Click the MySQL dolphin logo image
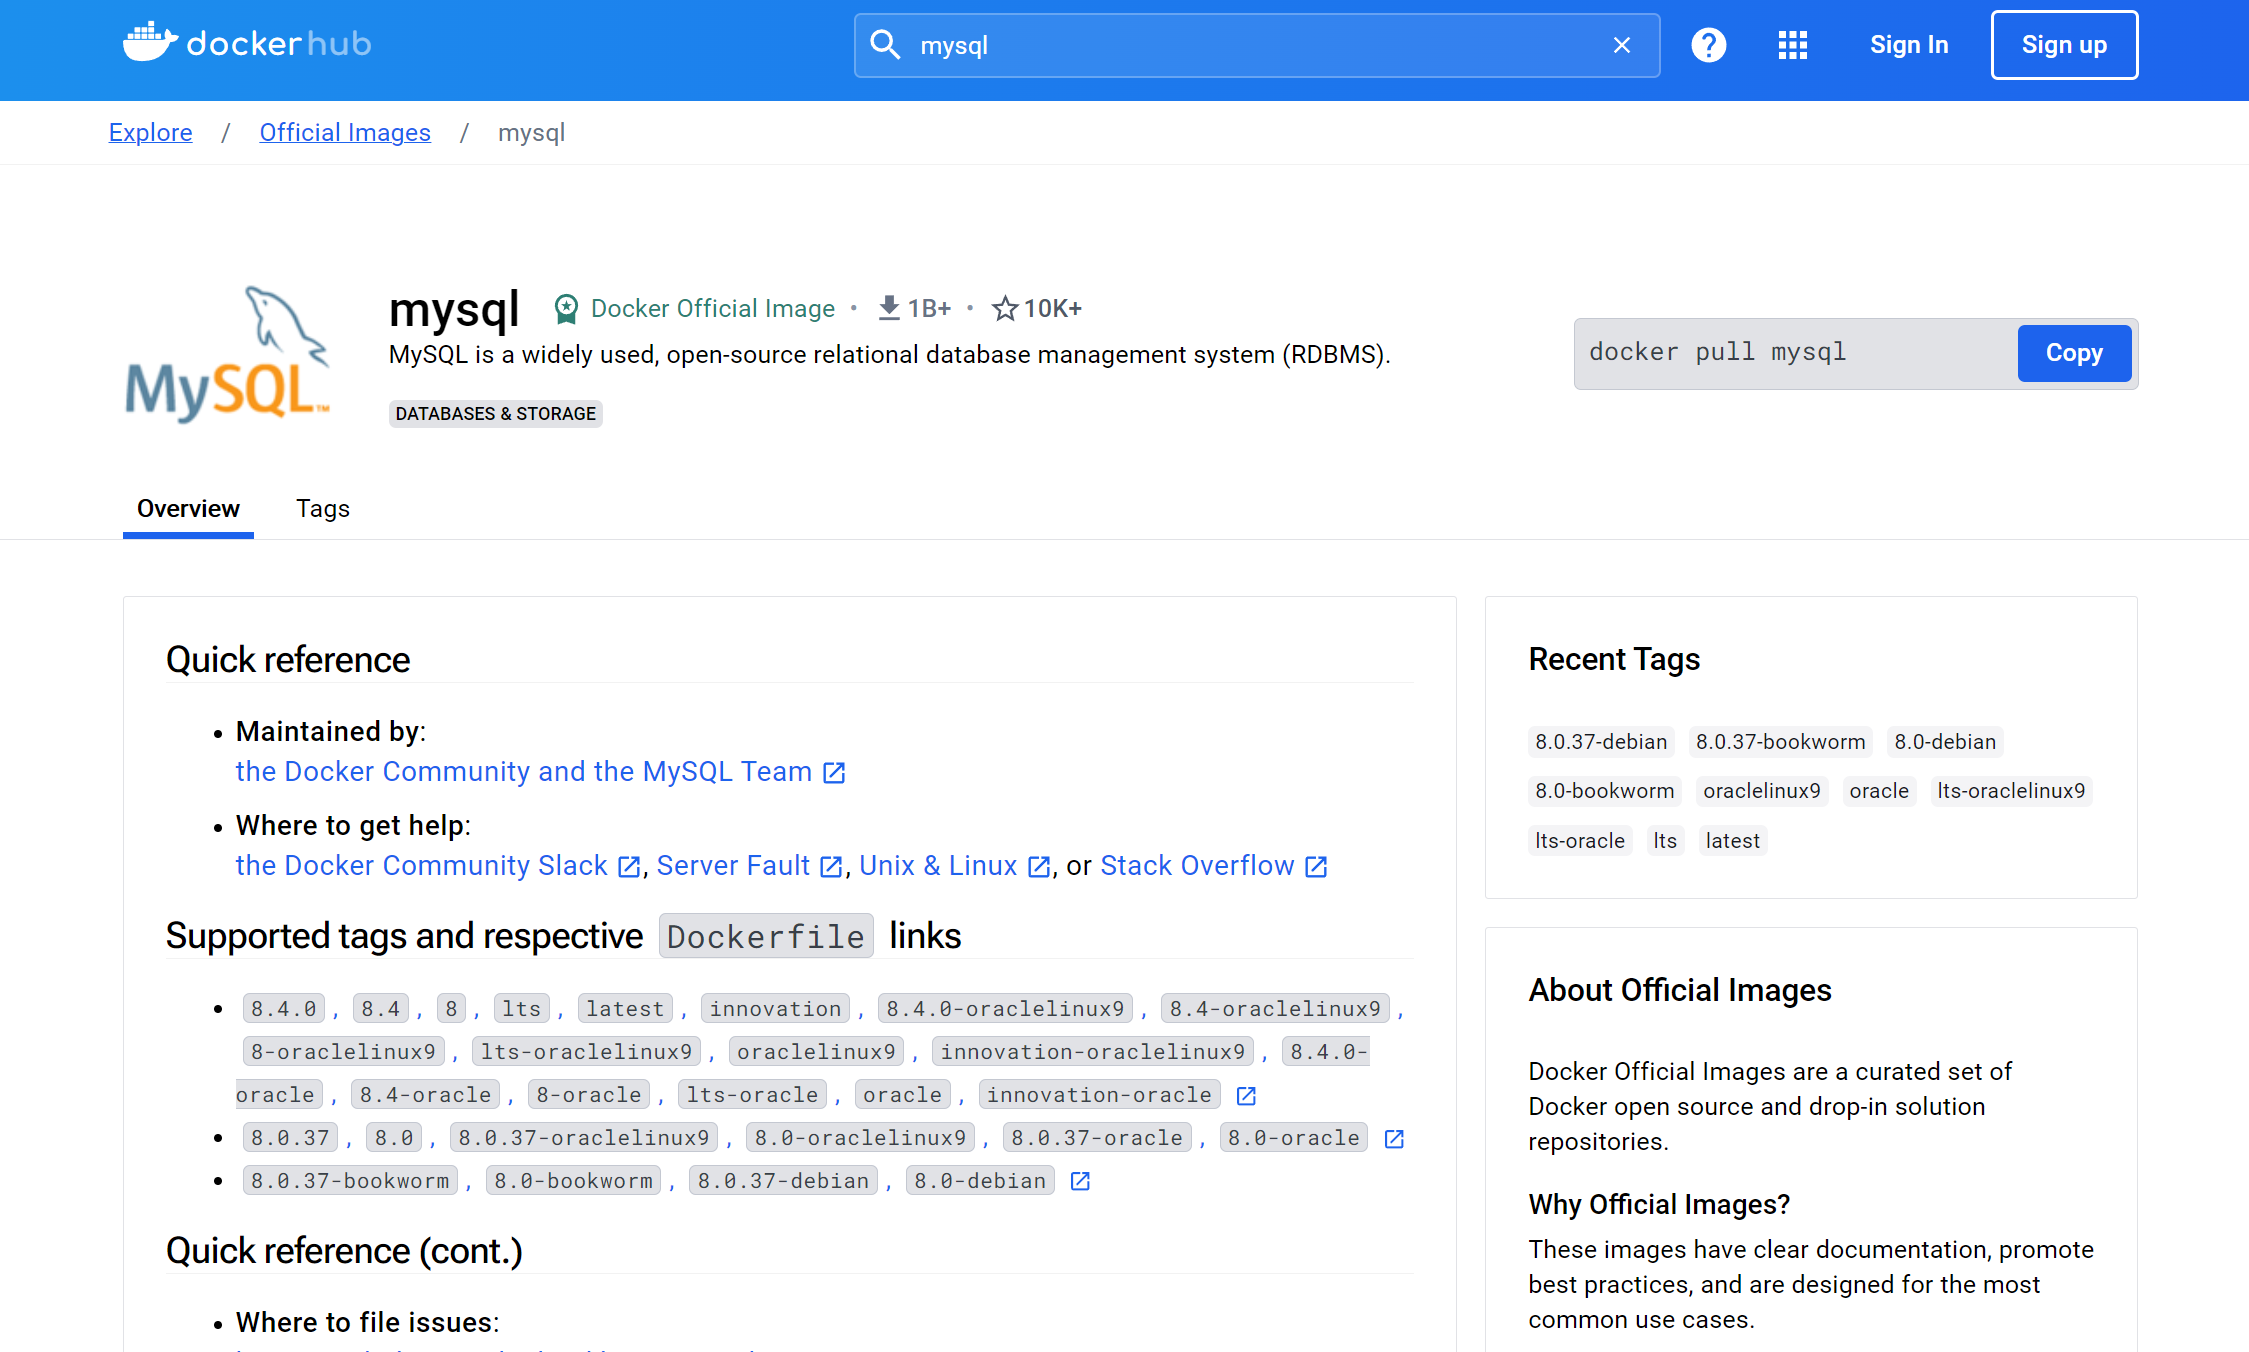Viewport: 2249px width, 1352px height. [228, 355]
